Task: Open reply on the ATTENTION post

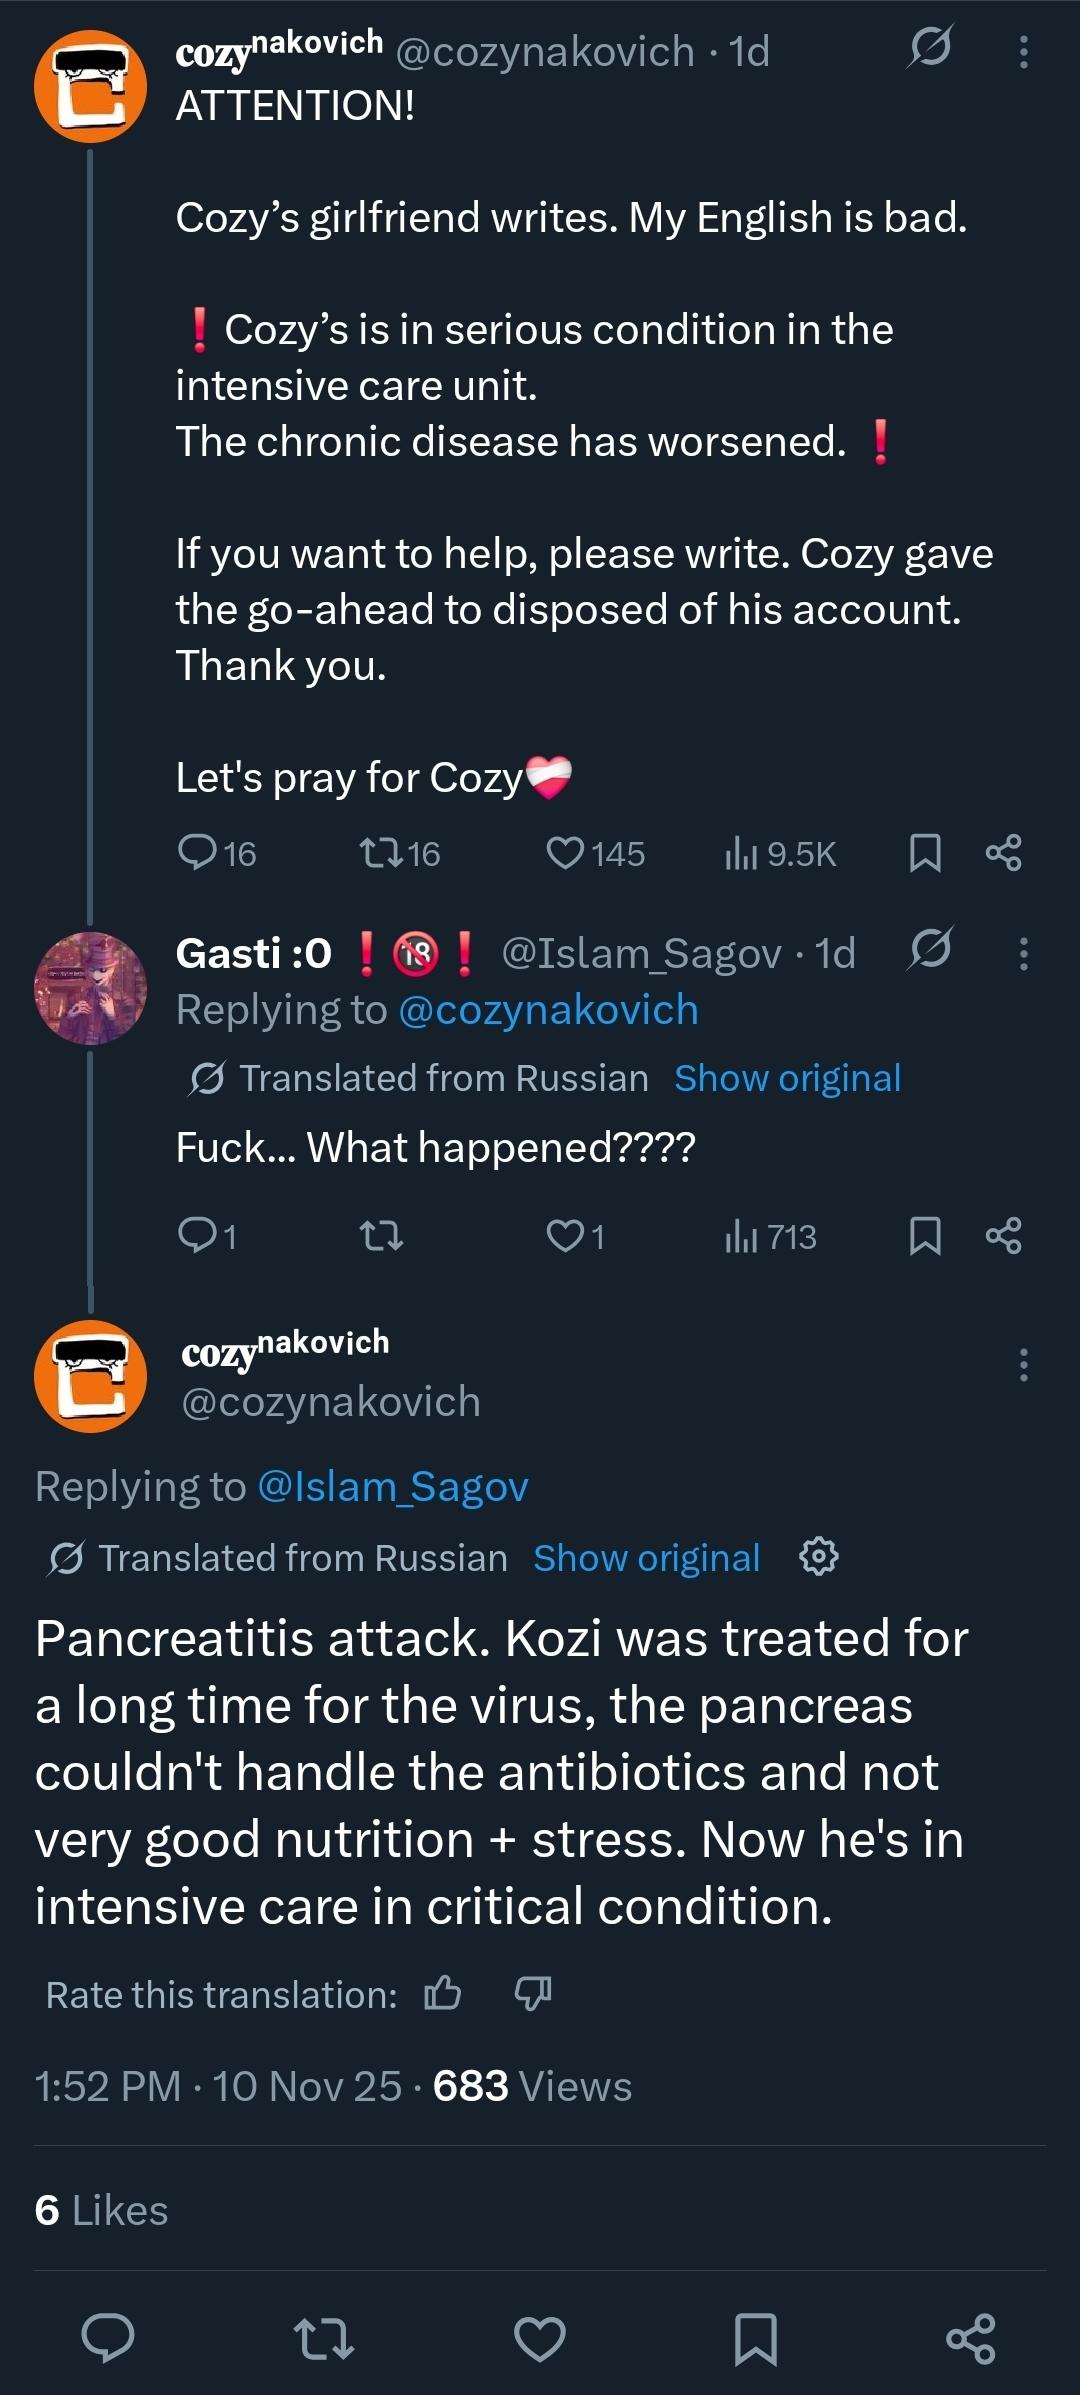Action: (x=198, y=853)
